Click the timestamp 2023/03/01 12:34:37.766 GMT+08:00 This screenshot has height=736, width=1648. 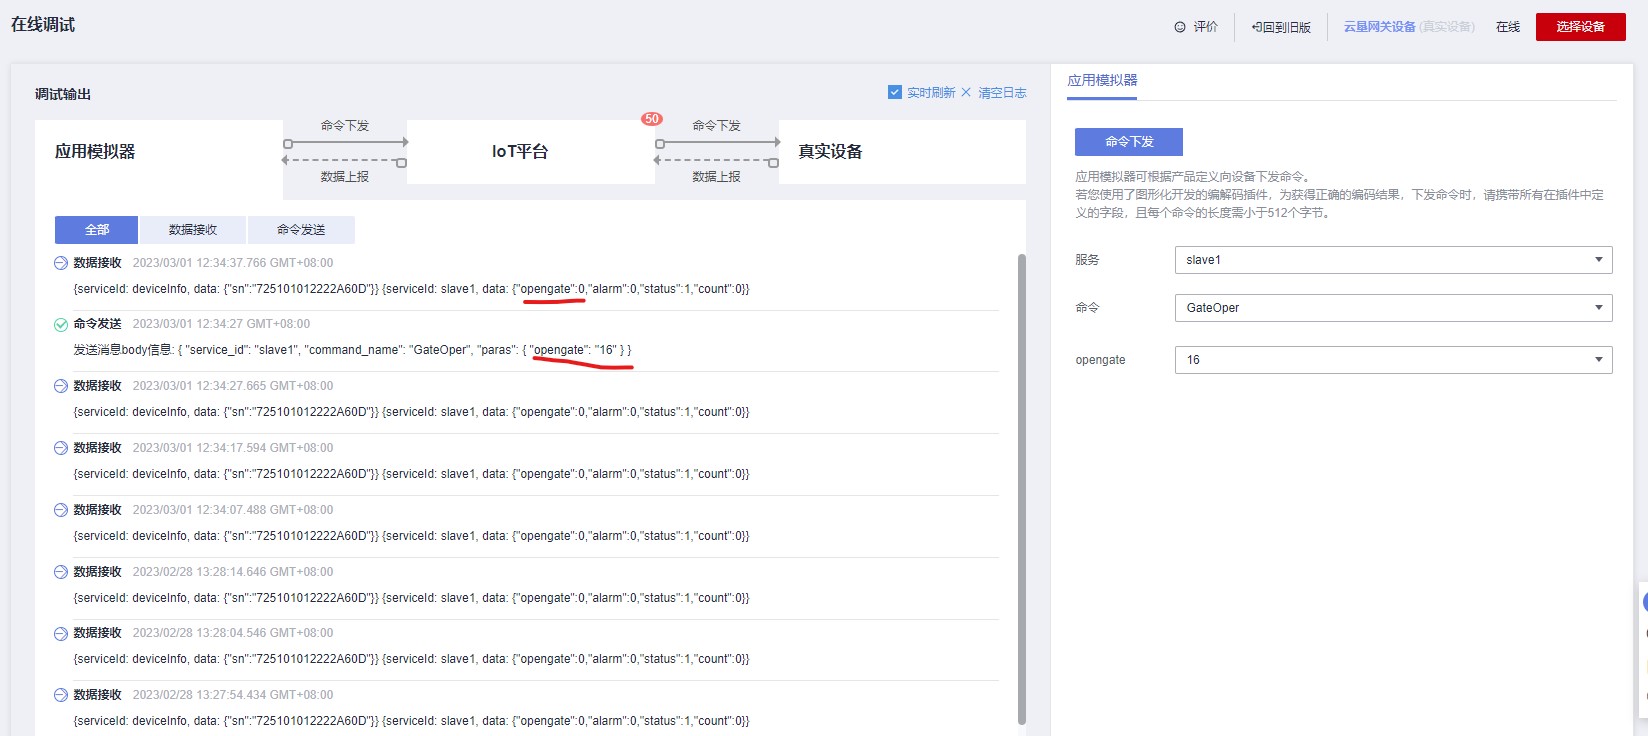click(x=233, y=263)
